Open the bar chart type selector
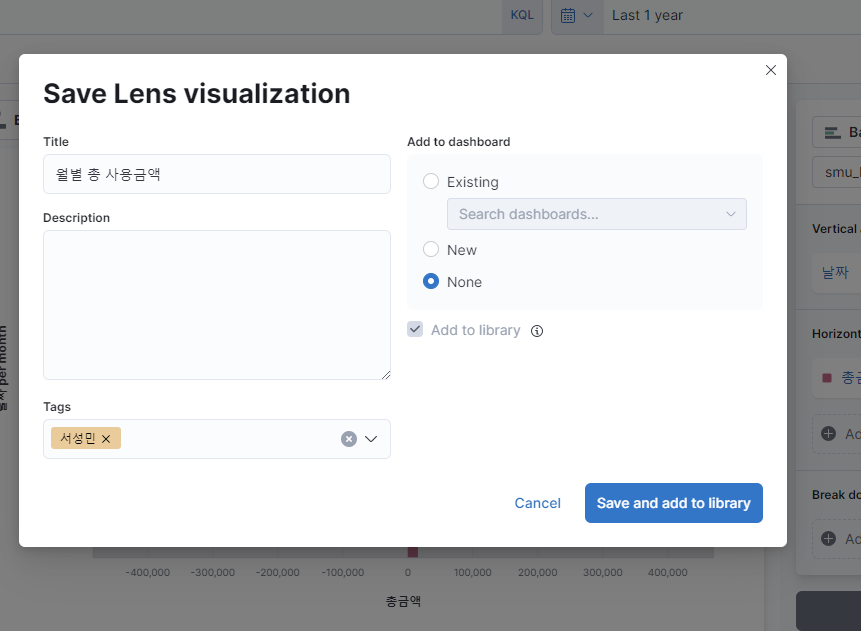 837,132
